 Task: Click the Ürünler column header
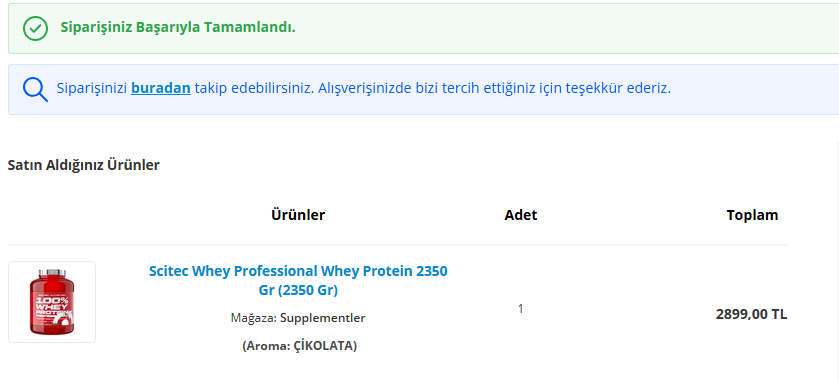[x=298, y=215]
